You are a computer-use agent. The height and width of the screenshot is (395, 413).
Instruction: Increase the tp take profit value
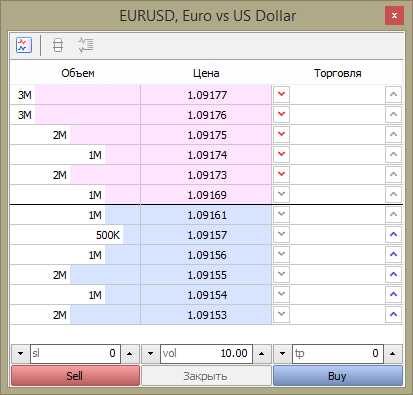393,354
